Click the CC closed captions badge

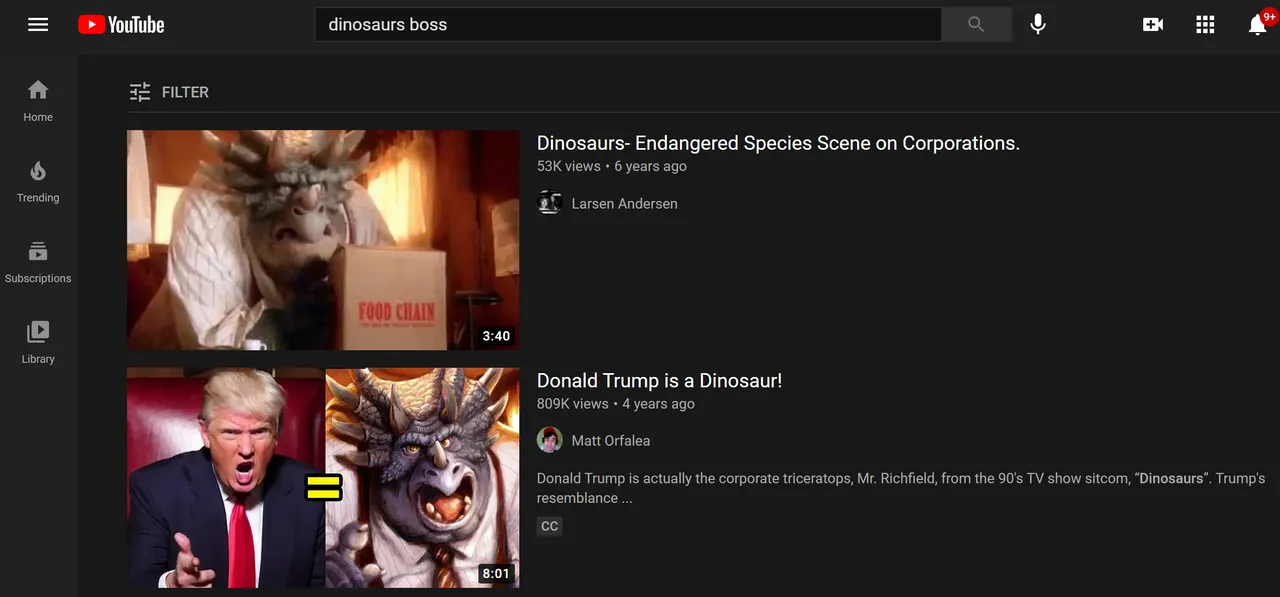coord(549,526)
